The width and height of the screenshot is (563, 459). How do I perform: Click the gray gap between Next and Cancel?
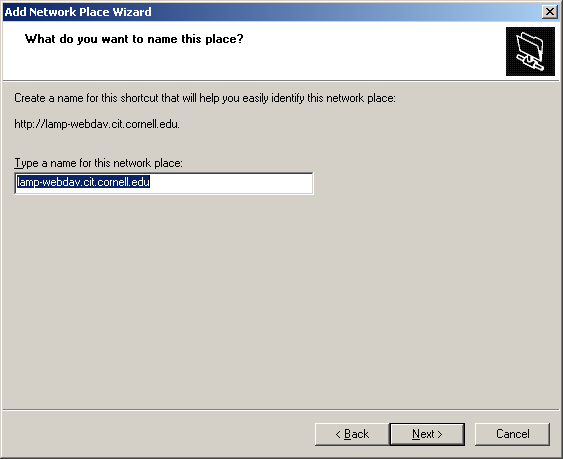click(x=470, y=434)
